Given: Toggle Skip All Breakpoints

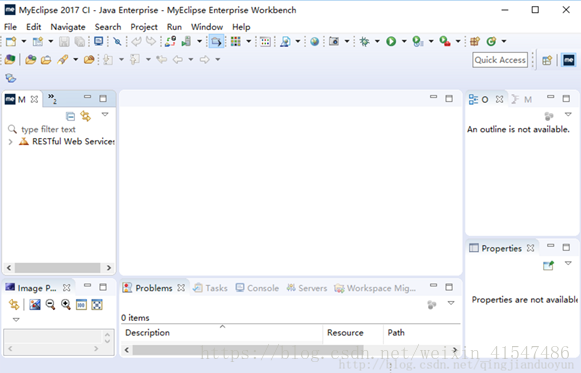Looking at the screenshot, I should click(x=117, y=41).
